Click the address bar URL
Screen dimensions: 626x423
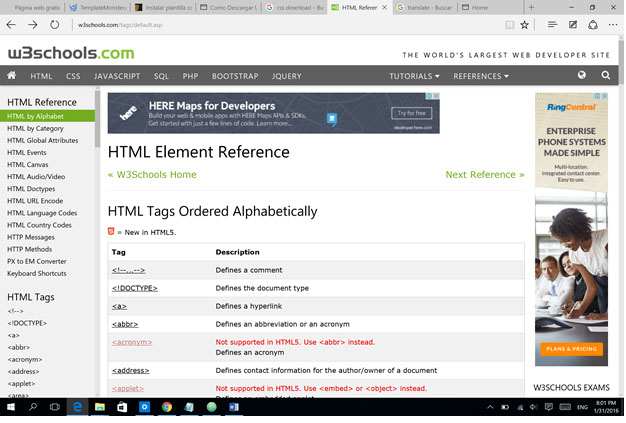pos(120,25)
